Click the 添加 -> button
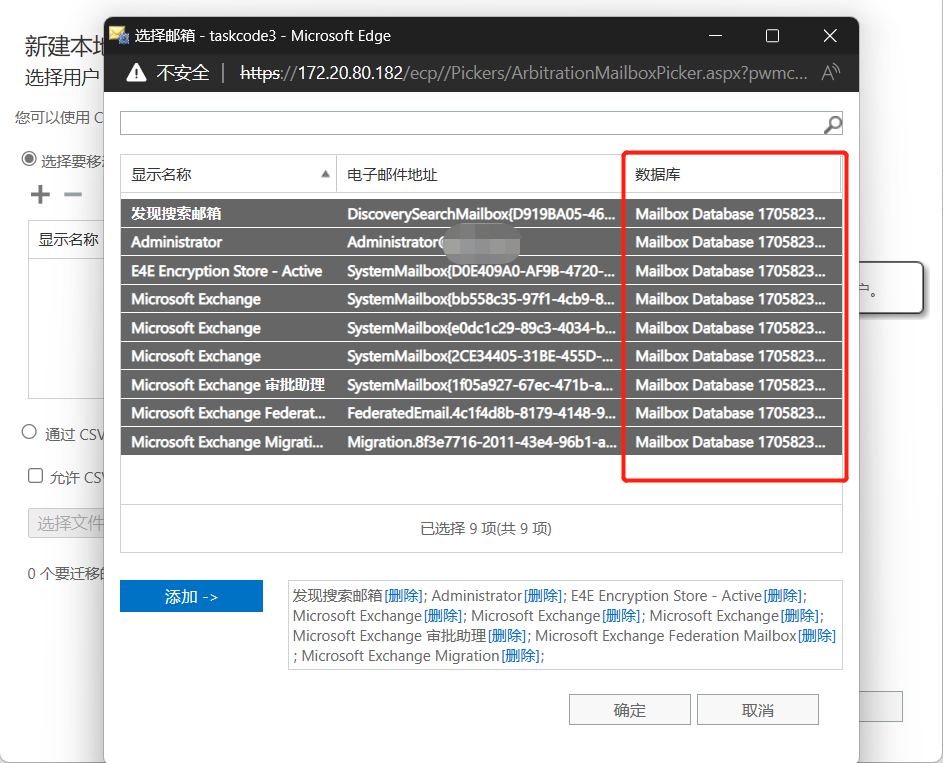Image resolution: width=943 pixels, height=763 pixels. pos(191,596)
